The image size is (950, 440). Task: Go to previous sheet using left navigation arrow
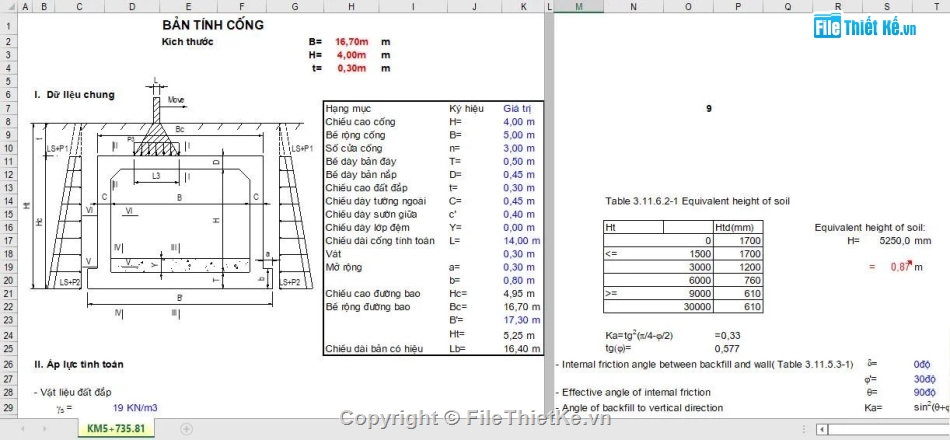(x=24, y=429)
